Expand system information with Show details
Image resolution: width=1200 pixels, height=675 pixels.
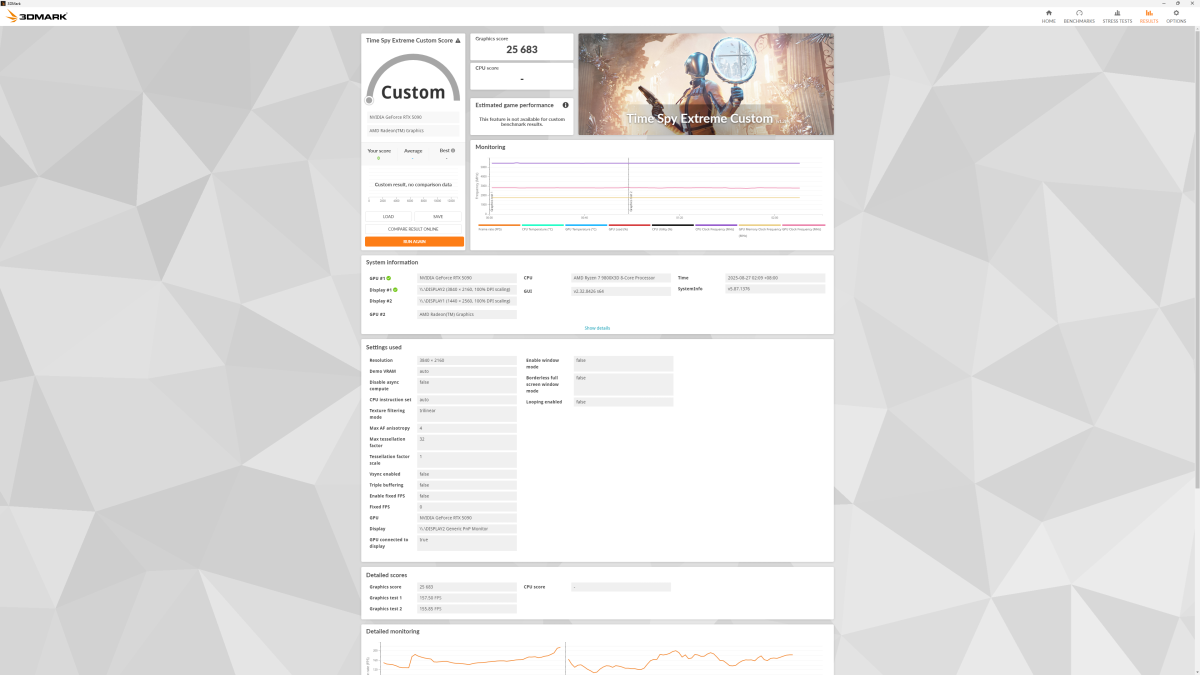[597, 328]
